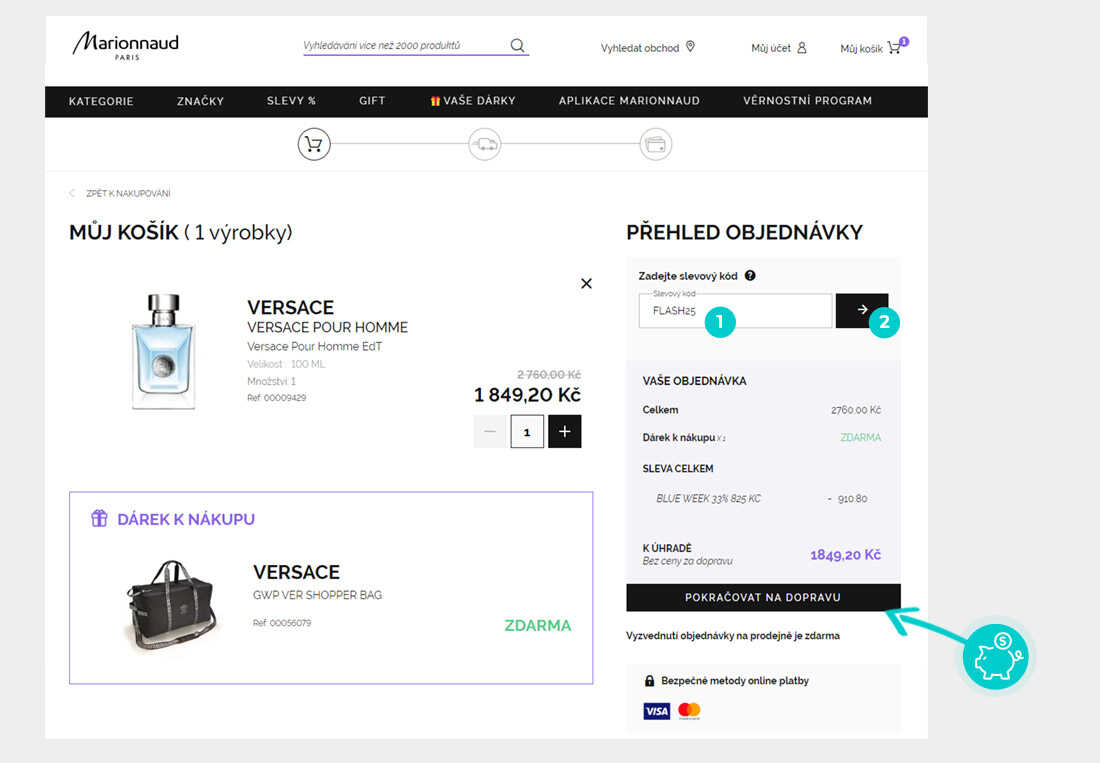Screen dimensions: 1100x763
Task: Open Věrnostní program menu item
Action: pyautogui.click(x=807, y=101)
